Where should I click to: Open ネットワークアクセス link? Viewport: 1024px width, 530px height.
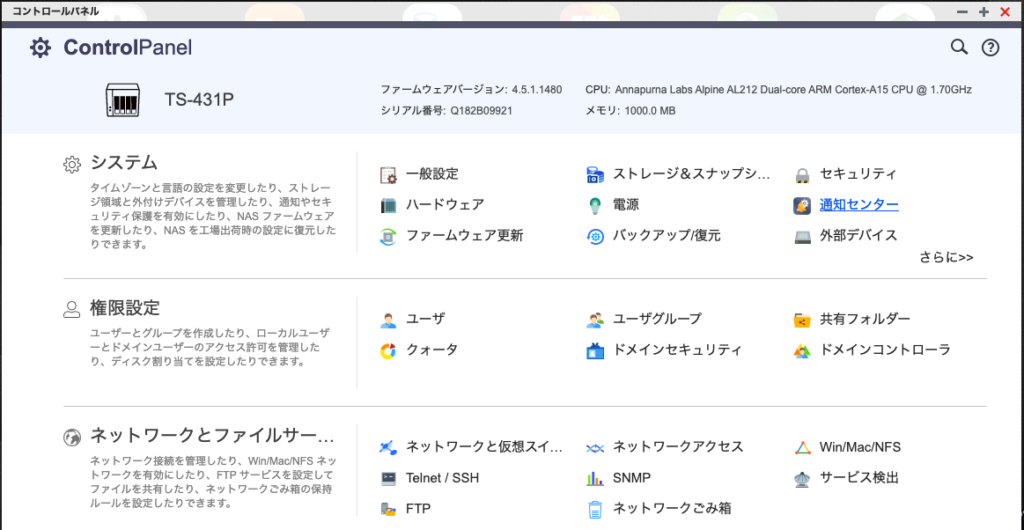click(678, 447)
